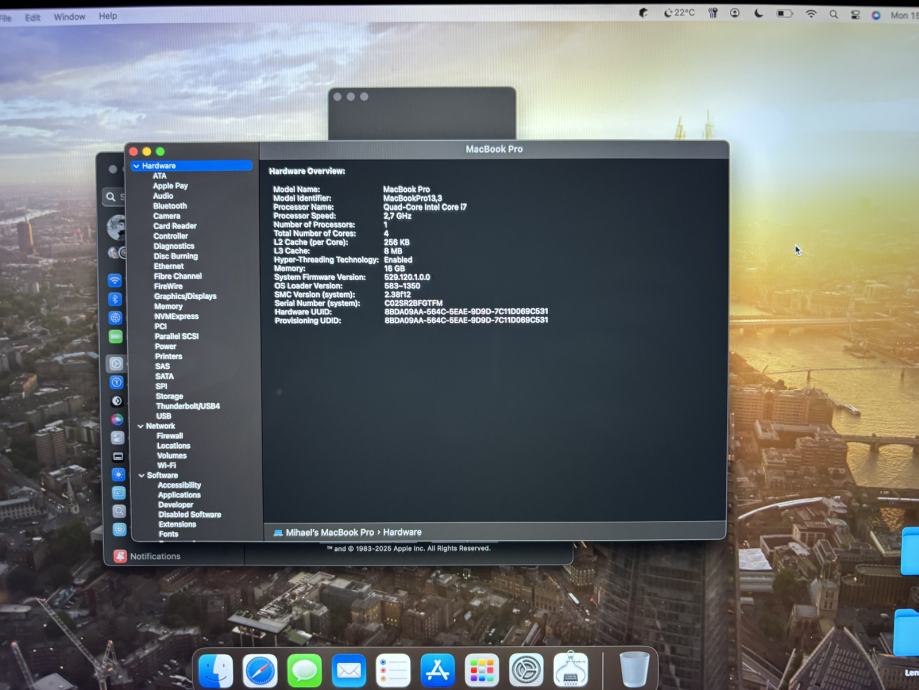Click Notifications in the Settings sidebar
Screen dimensions: 919x690
point(154,556)
